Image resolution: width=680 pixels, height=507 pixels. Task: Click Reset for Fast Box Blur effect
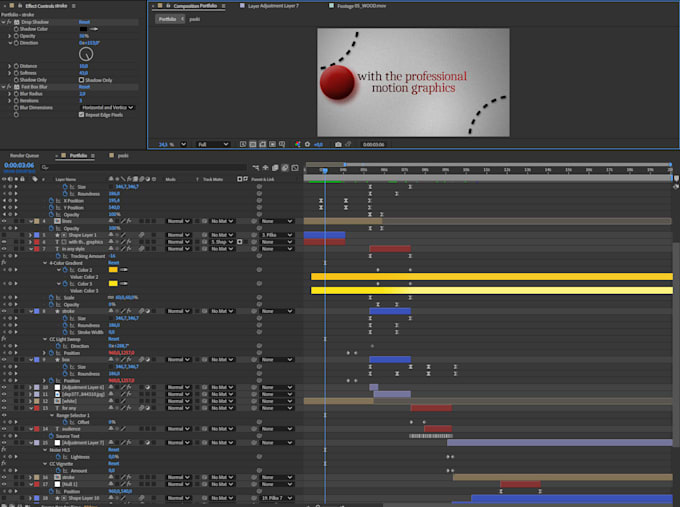84,87
